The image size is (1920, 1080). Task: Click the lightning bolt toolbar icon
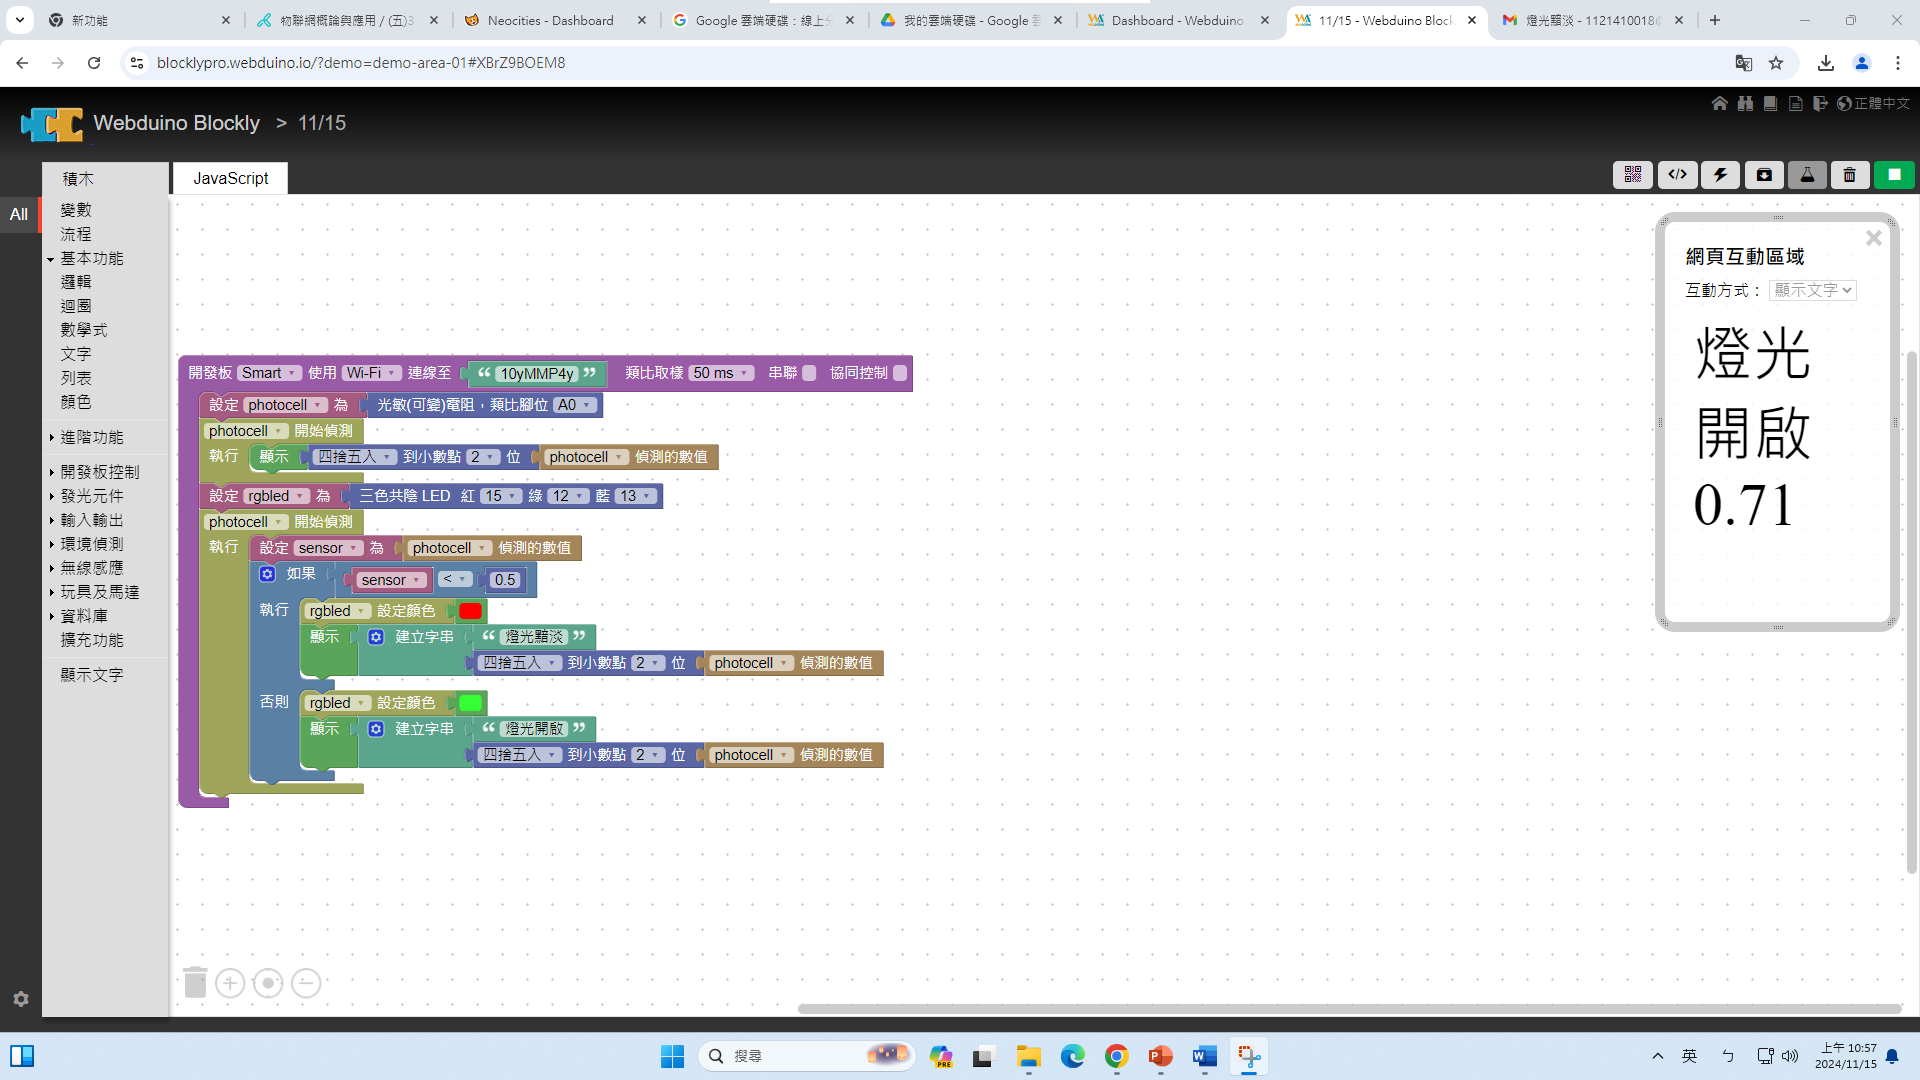[1720, 175]
